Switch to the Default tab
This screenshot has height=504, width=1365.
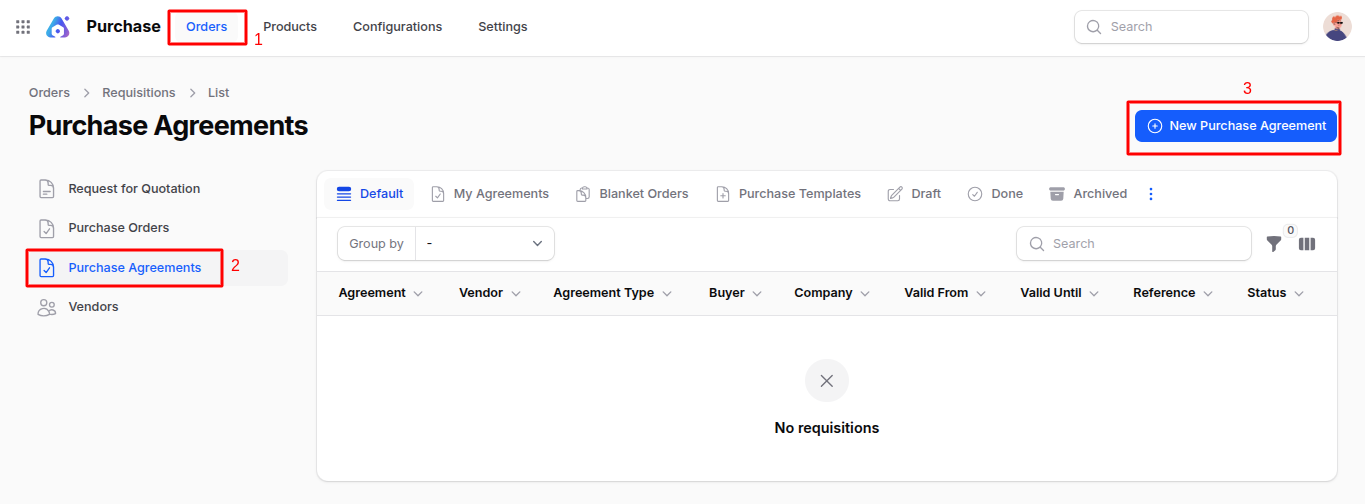pyautogui.click(x=369, y=194)
